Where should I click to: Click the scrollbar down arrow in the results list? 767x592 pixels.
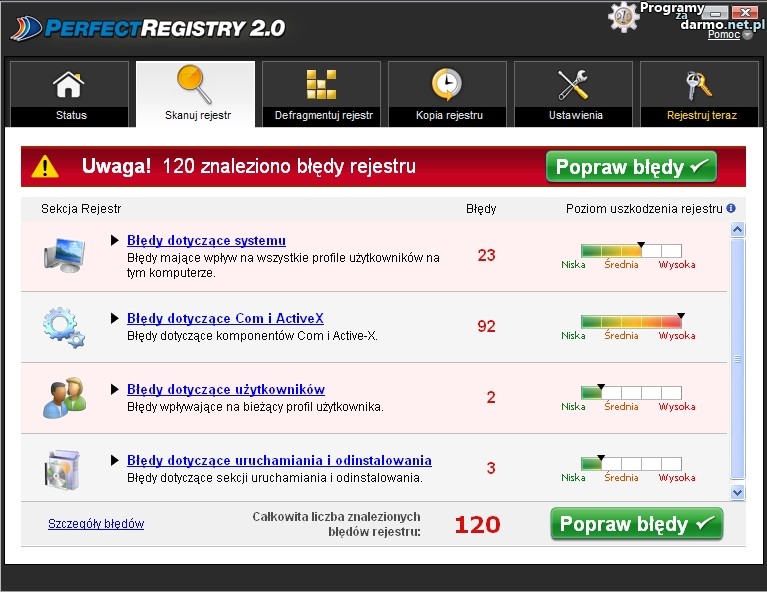pos(738,492)
